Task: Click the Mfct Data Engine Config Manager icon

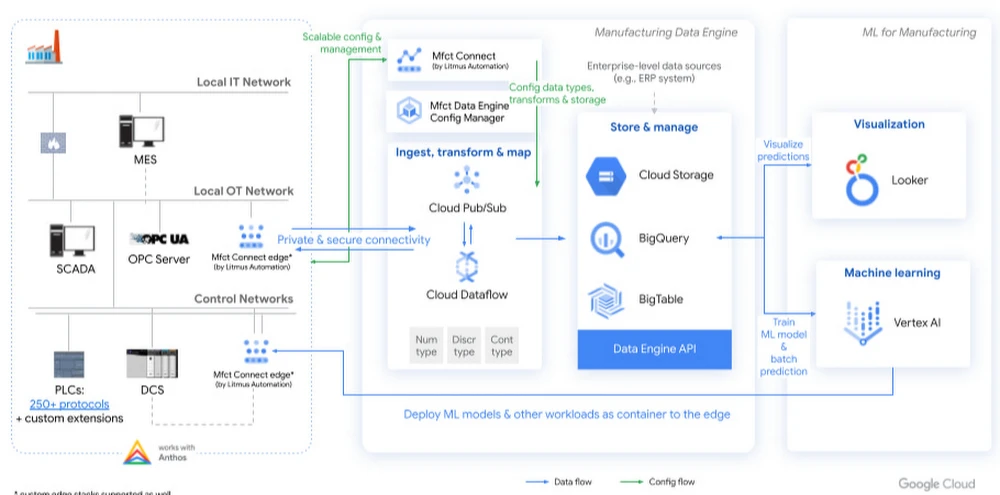Action: tap(407, 110)
